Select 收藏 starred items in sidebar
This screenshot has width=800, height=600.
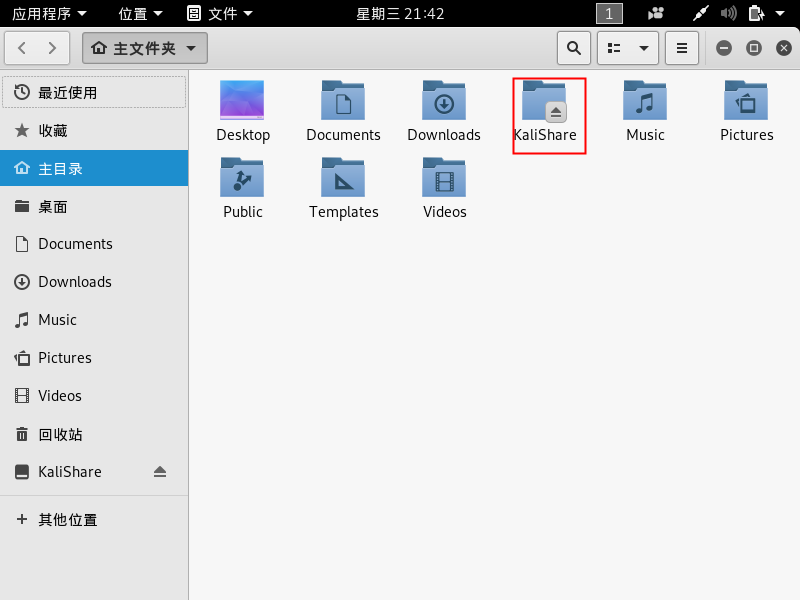click(94, 131)
